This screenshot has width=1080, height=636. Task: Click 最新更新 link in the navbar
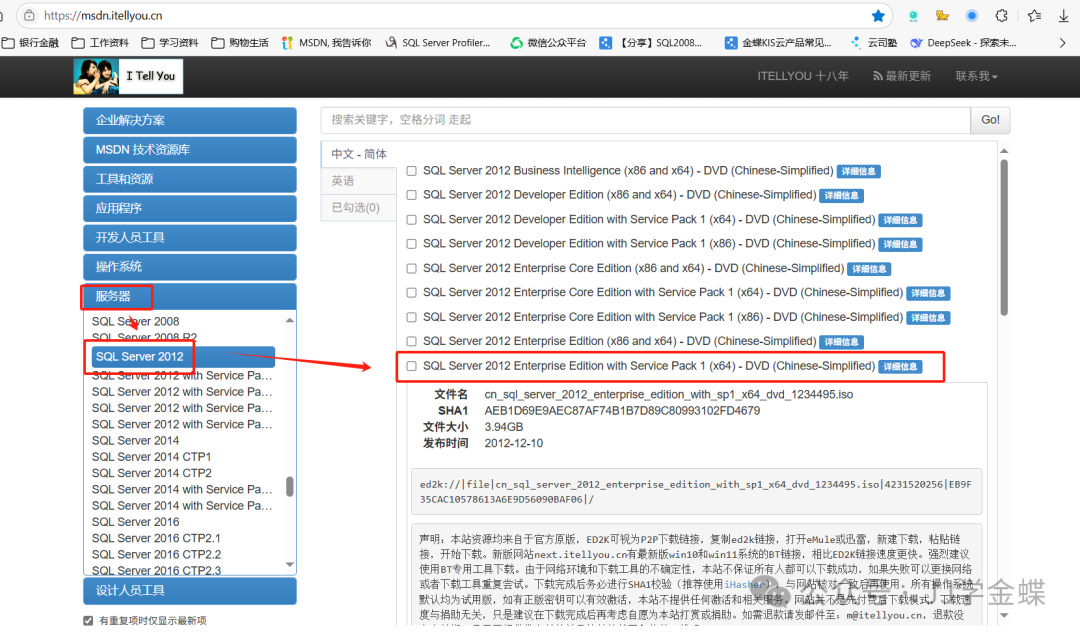point(902,76)
